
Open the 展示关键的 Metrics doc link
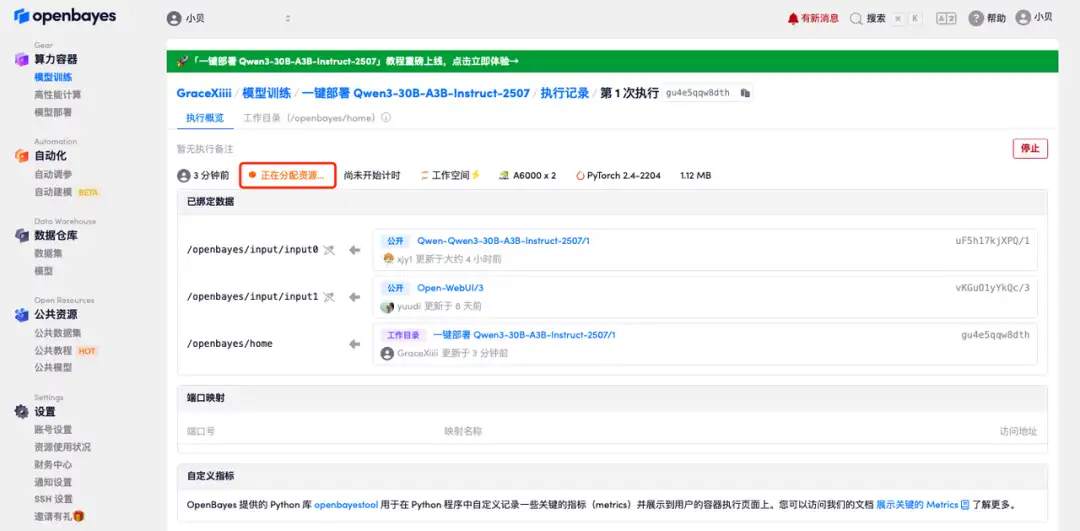917,505
